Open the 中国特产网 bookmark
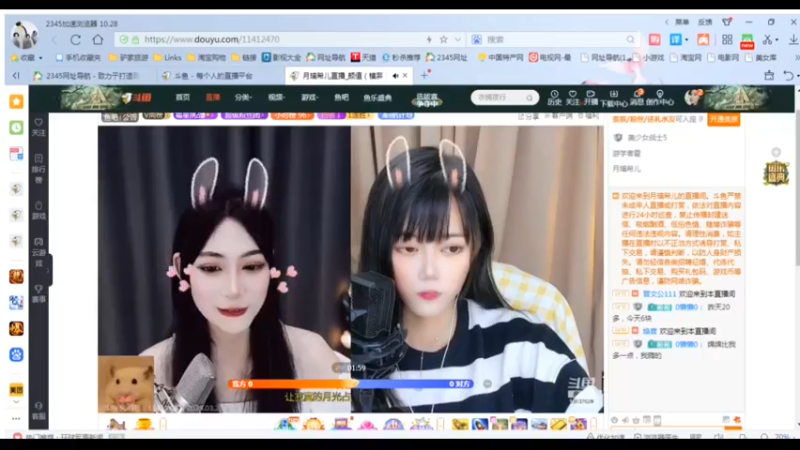Image resolution: width=800 pixels, height=450 pixels. coord(501,58)
